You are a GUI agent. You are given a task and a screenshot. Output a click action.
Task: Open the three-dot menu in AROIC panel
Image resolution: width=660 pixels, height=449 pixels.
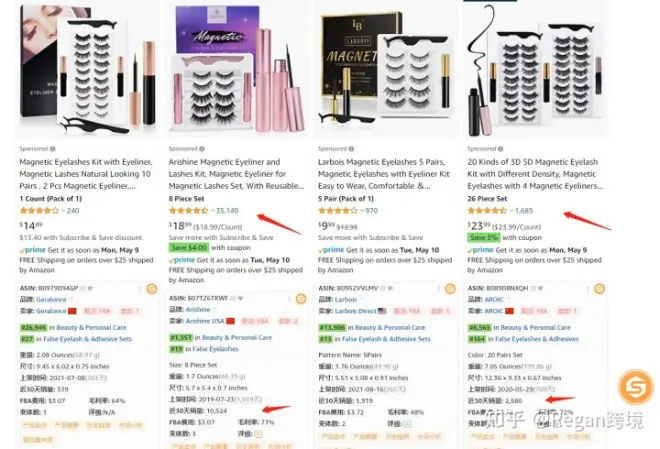(588, 289)
